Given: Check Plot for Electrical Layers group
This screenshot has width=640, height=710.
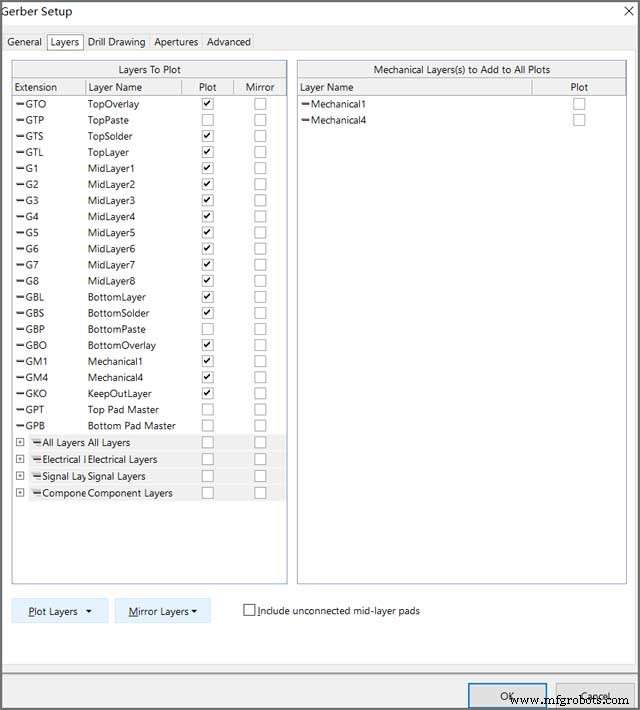Looking at the screenshot, I should [207, 459].
